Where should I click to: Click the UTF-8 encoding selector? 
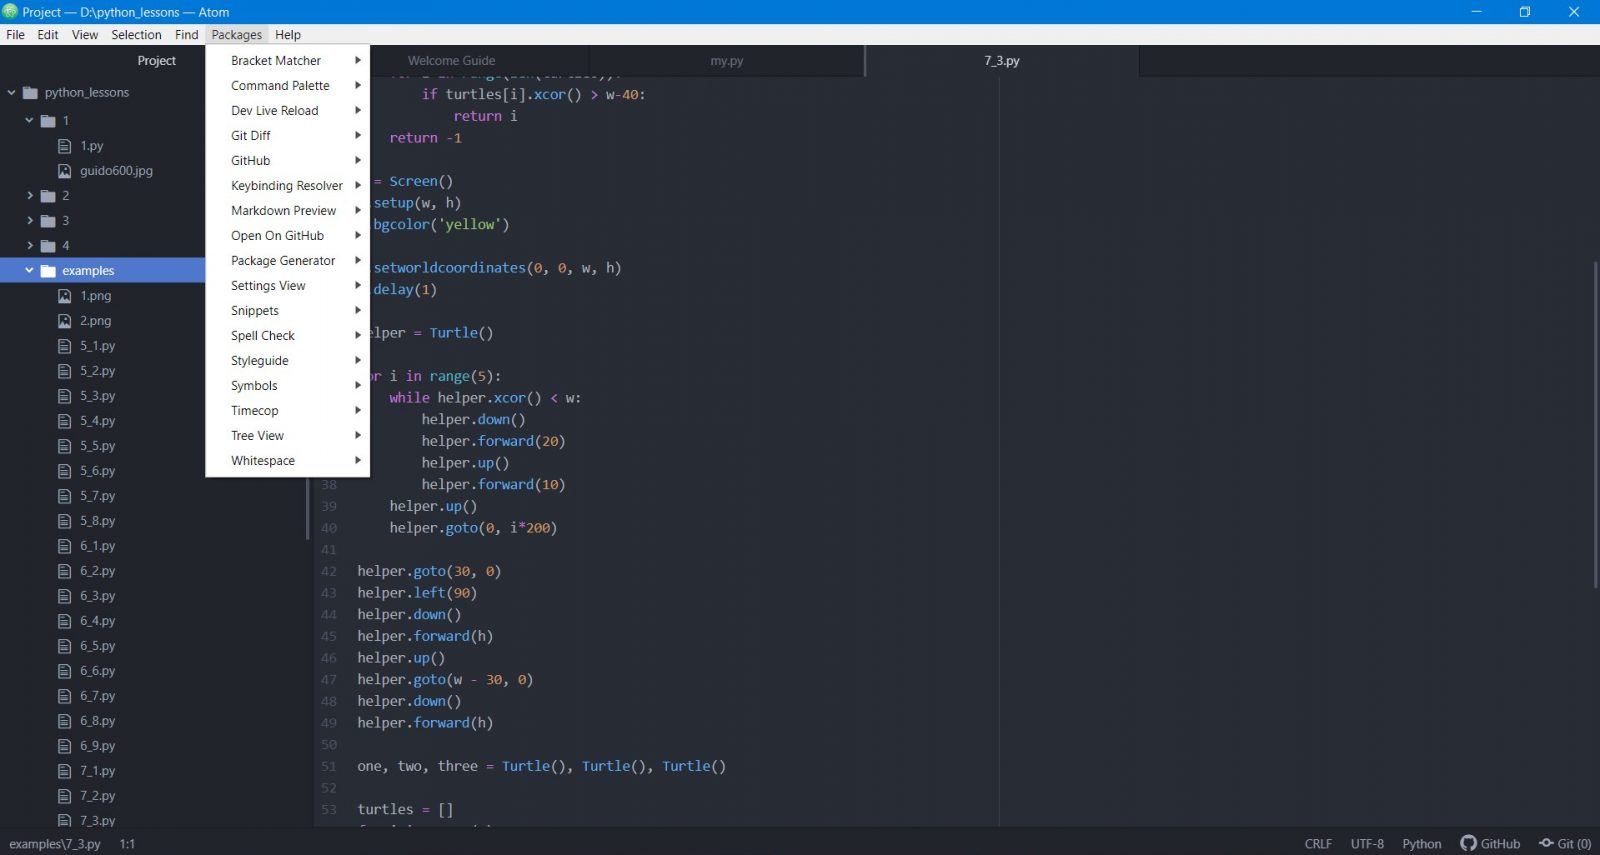(x=1367, y=844)
